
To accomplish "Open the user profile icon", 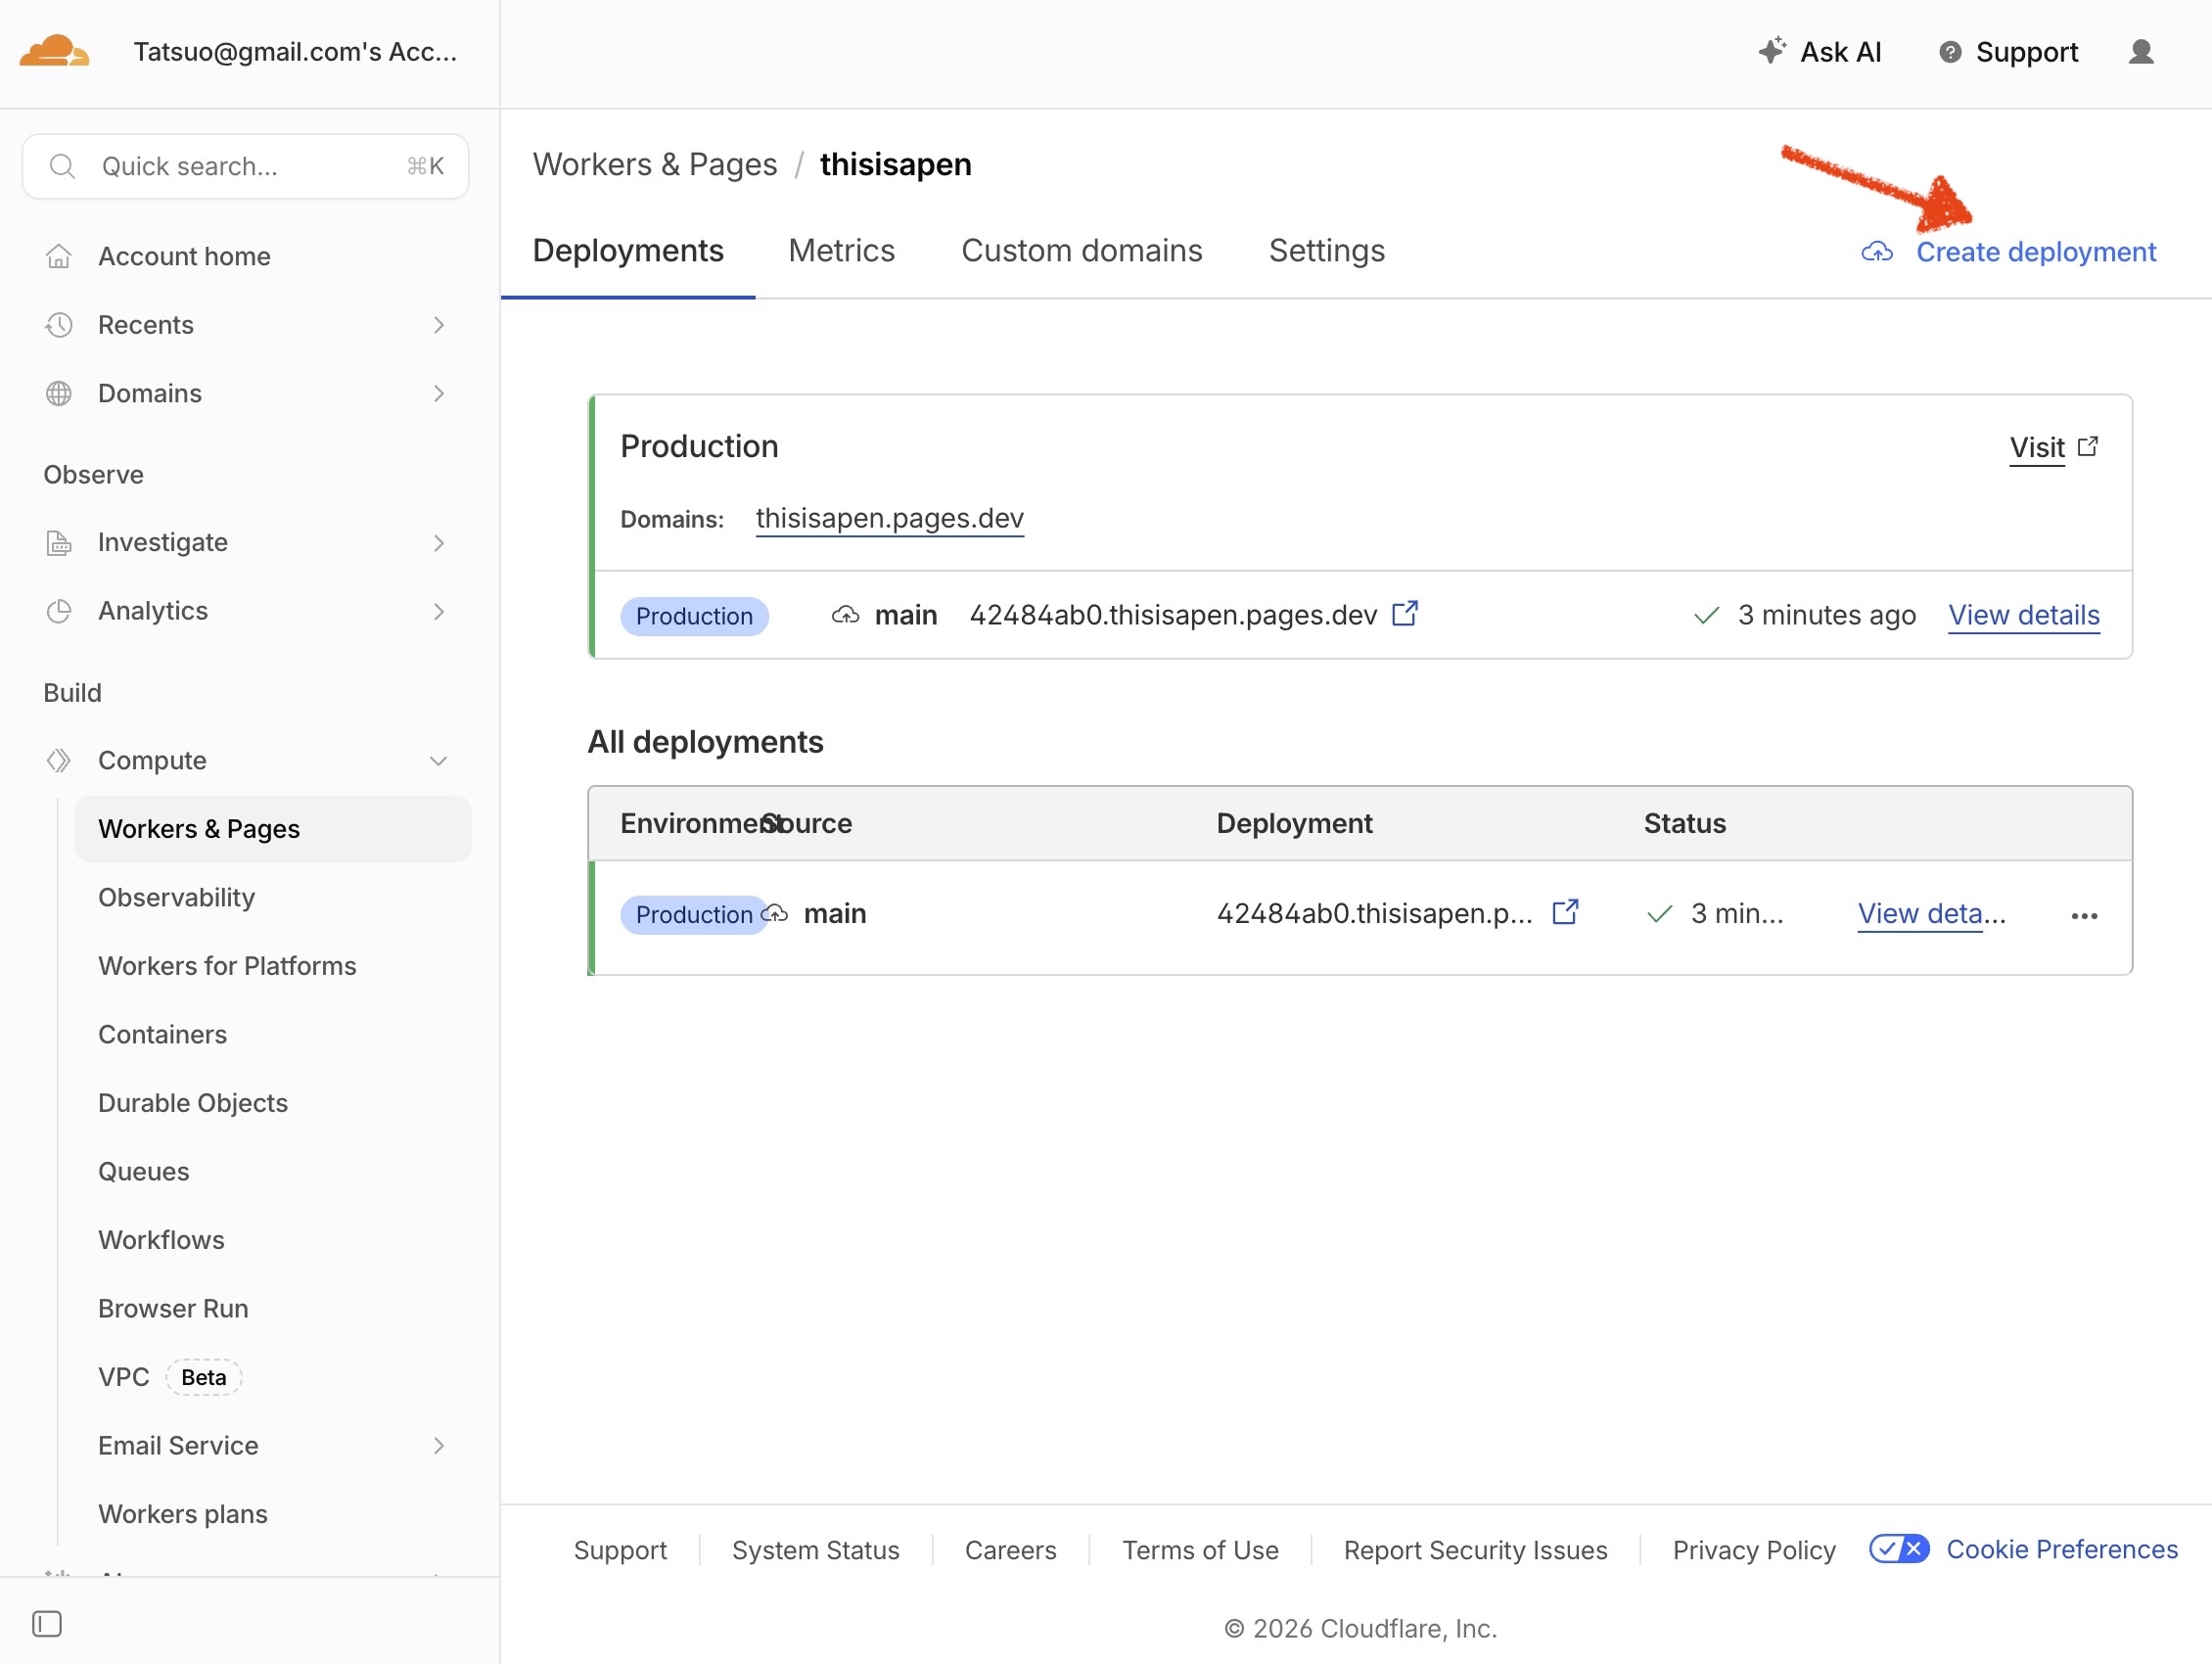I will pyautogui.click(x=2140, y=52).
